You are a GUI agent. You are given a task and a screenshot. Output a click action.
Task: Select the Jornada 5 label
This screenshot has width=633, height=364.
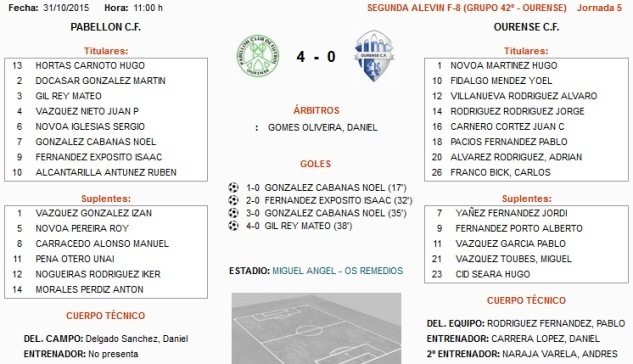pyautogui.click(x=599, y=8)
